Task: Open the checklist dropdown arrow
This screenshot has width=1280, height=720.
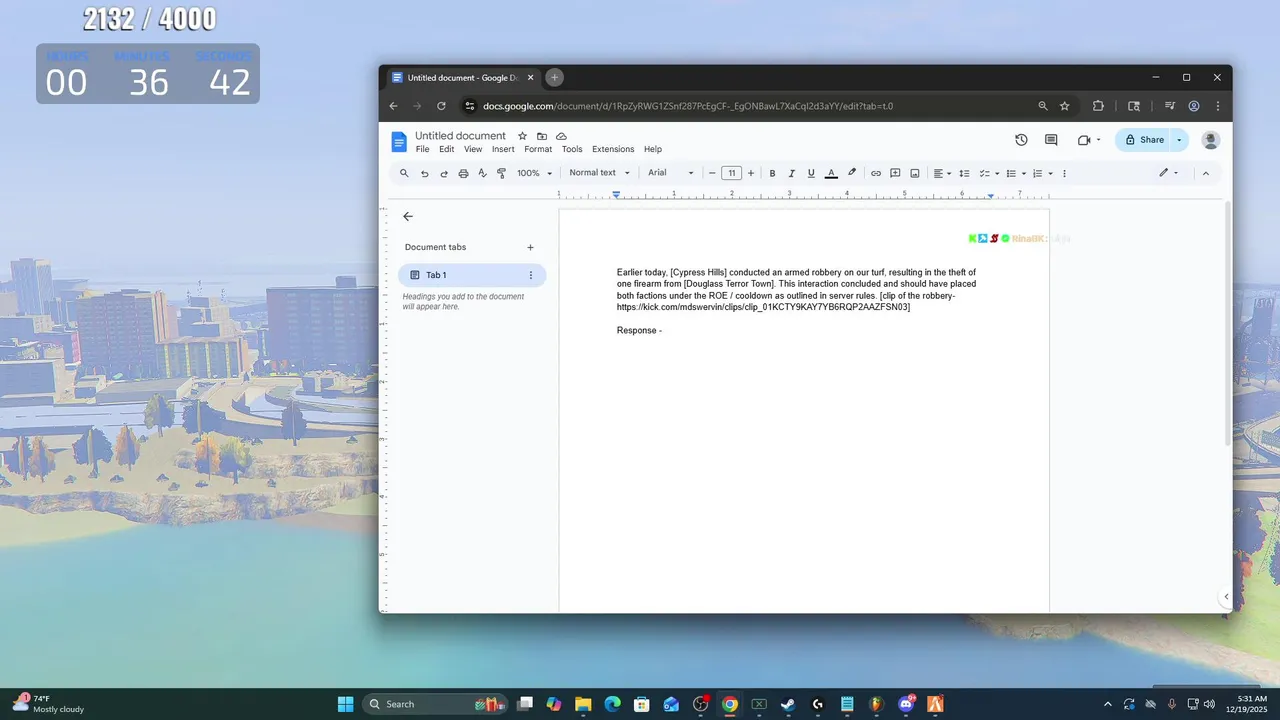Action: [x=997, y=173]
